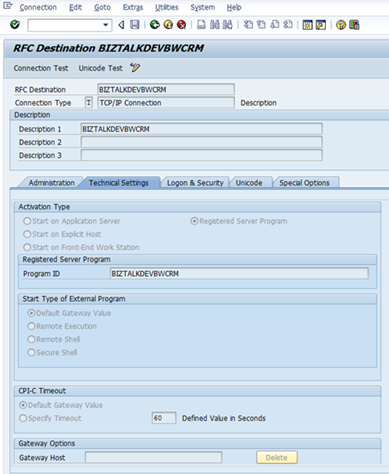Switch to the Special Options tab
Image resolution: width=389 pixels, height=474 pixels.
coord(304,183)
